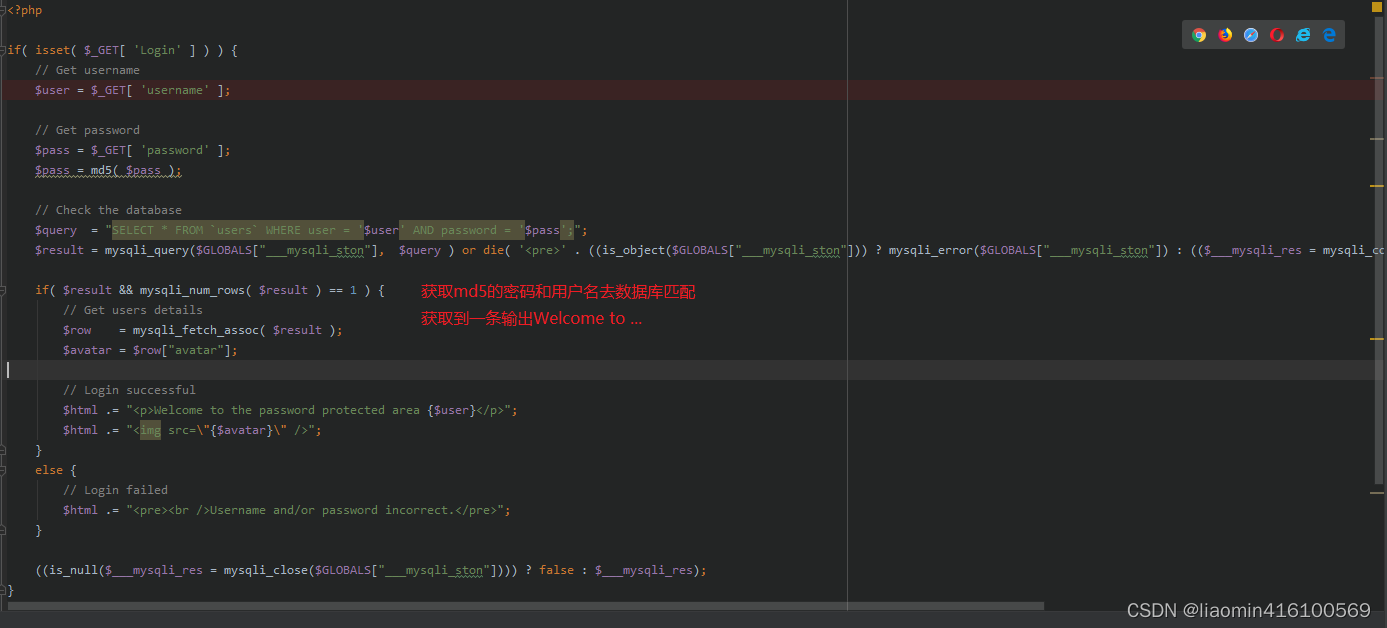Open the file in Internet Explorer

[1303, 35]
